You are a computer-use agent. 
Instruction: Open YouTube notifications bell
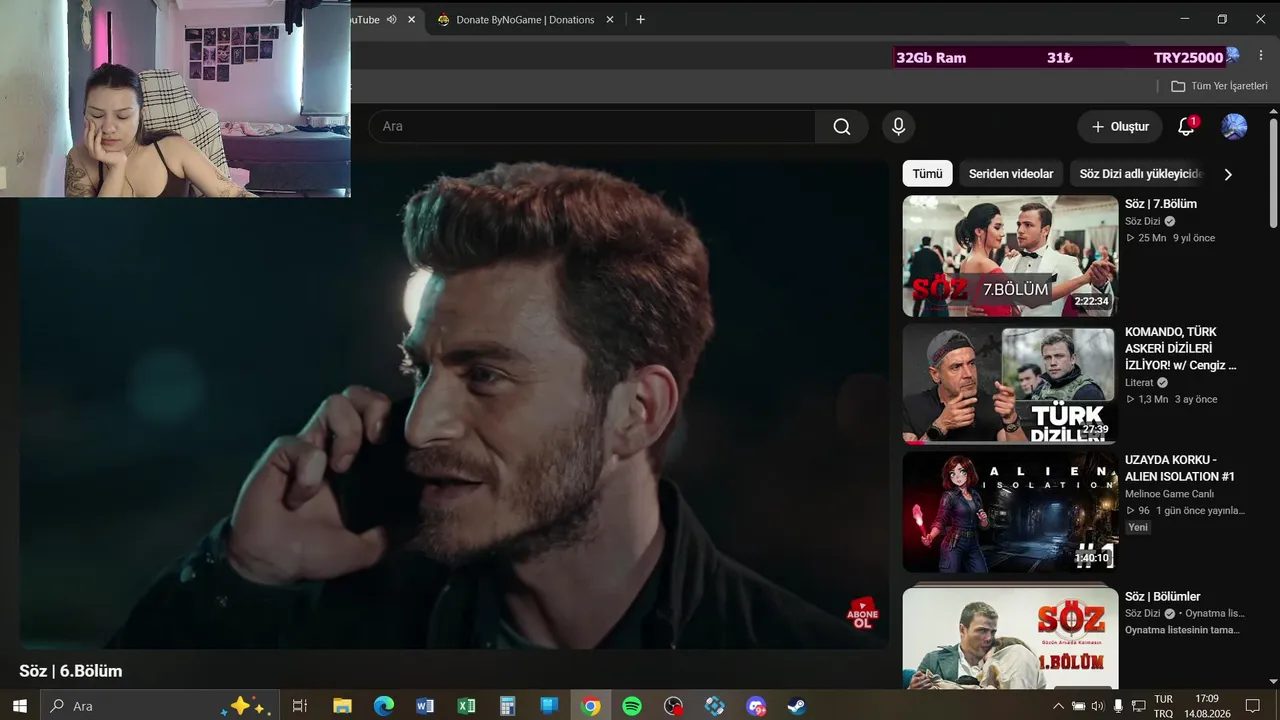1186,127
